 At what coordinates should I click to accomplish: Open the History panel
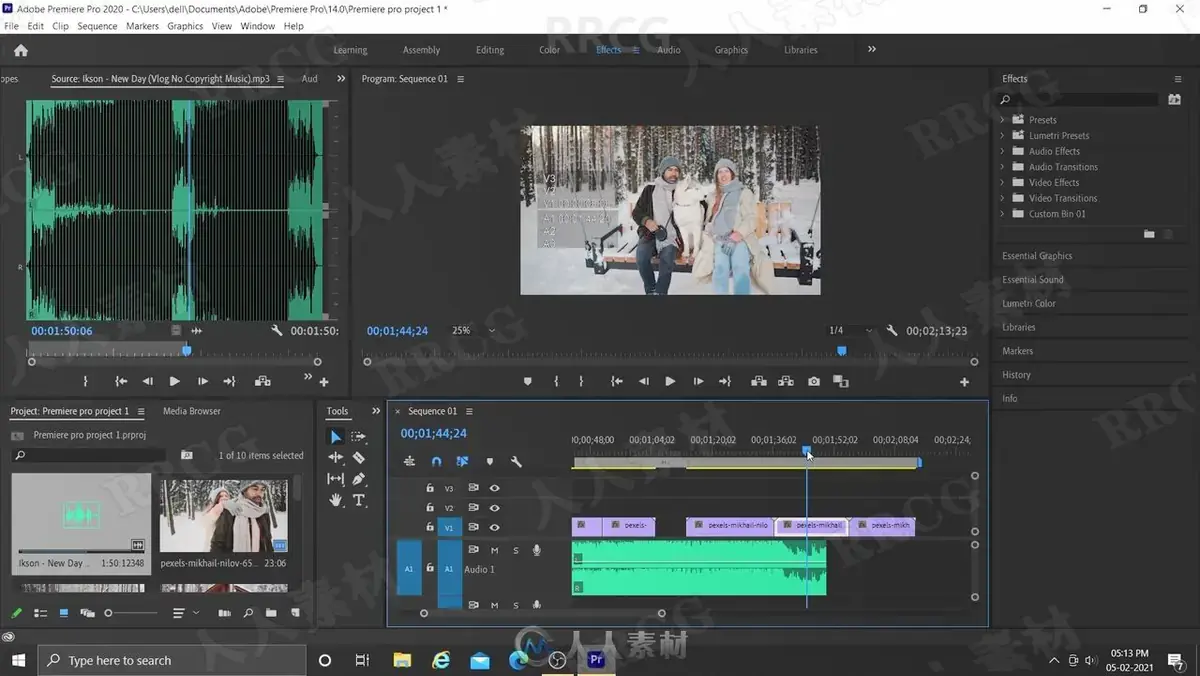1016,375
